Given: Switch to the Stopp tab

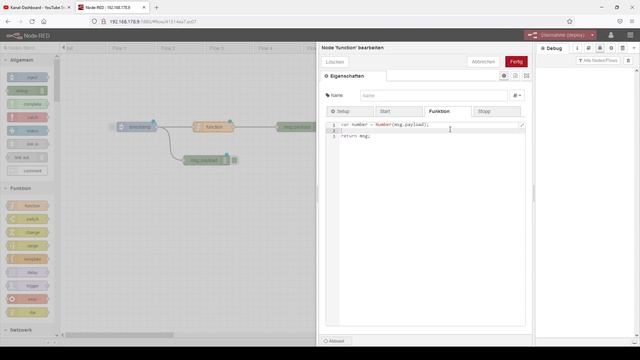Looking at the screenshot, I should pyautogui.click(x=497, y=111).
